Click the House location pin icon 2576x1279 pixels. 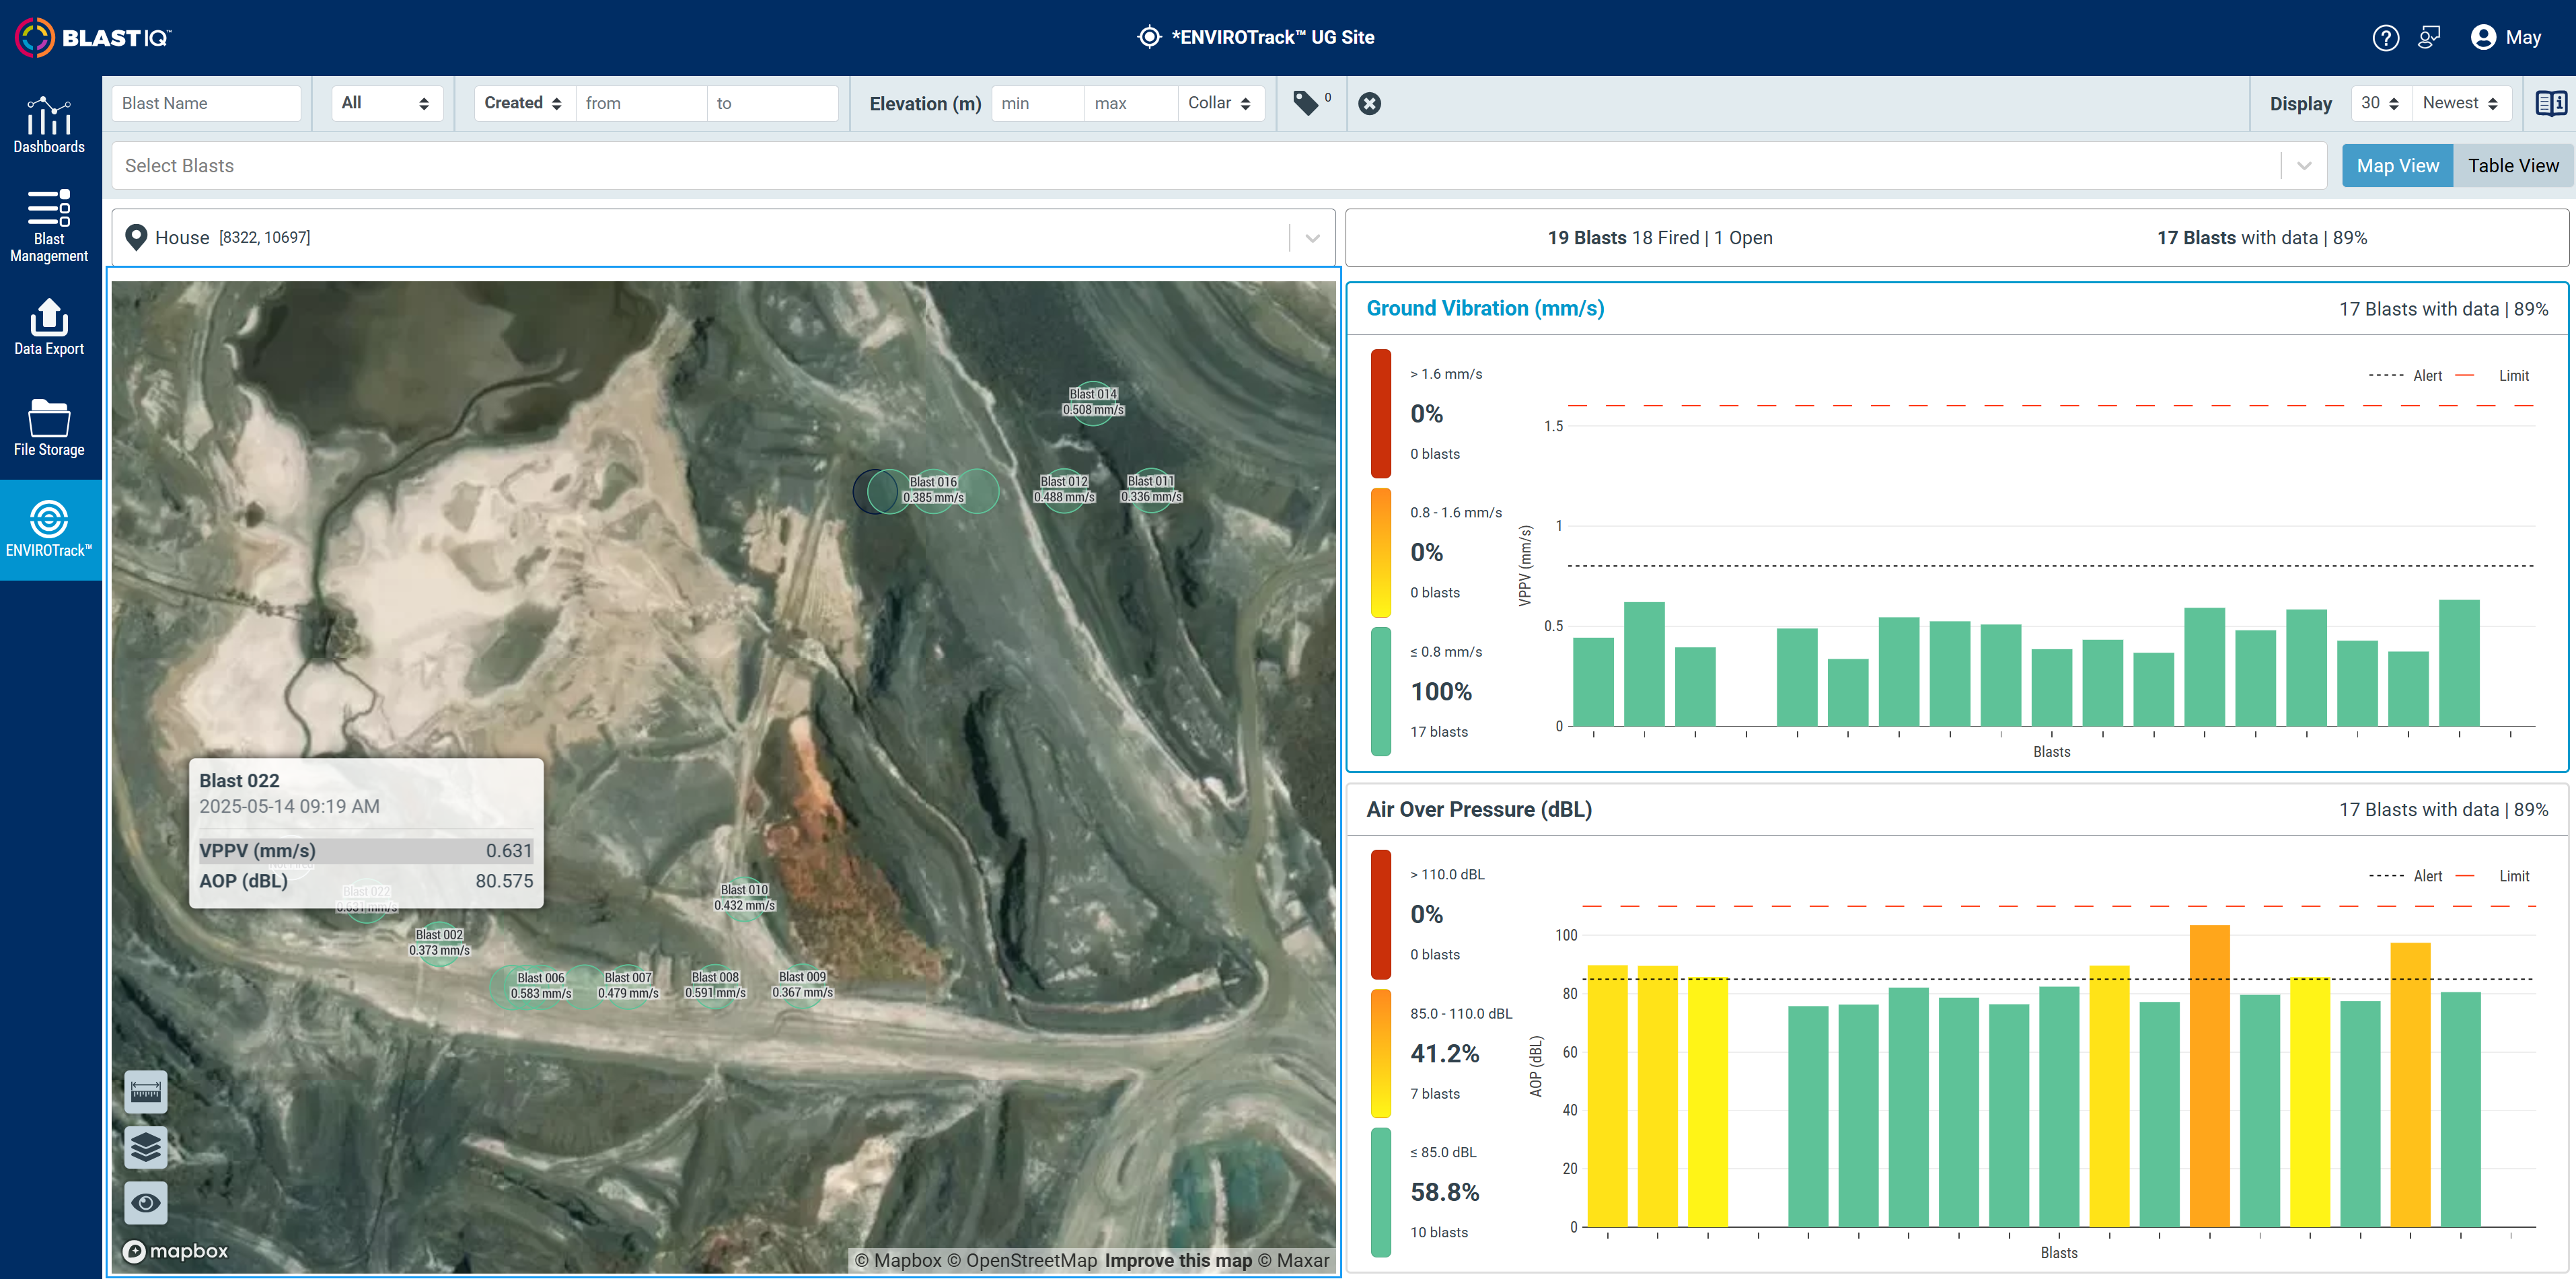click(136, 237)
